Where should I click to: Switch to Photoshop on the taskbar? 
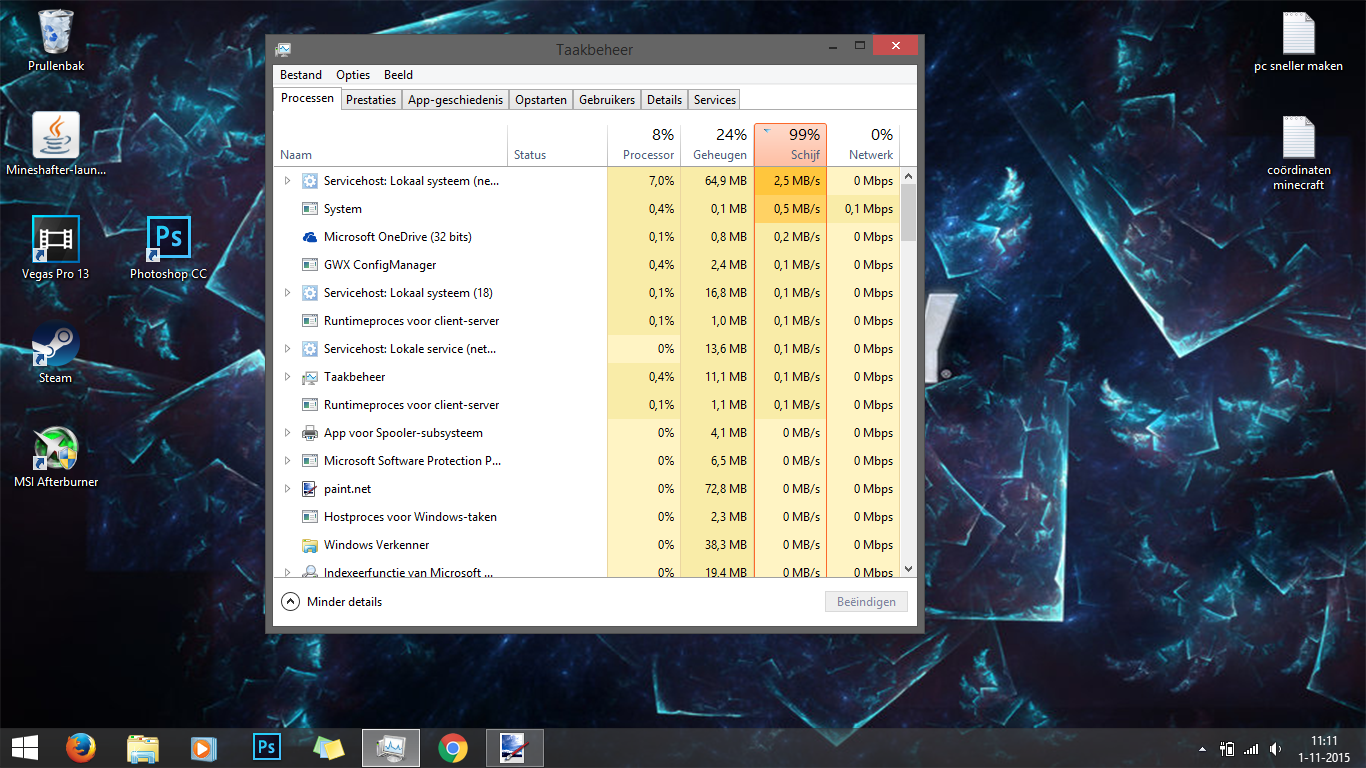pyautogui.click(x=266, y=747)
